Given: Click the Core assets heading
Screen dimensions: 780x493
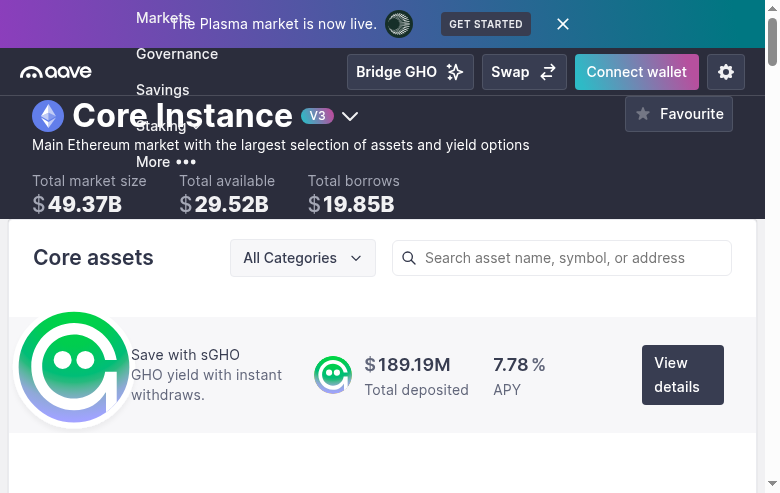Looking at the screenshot, I should pyautogui.click(x=93, y=258).
